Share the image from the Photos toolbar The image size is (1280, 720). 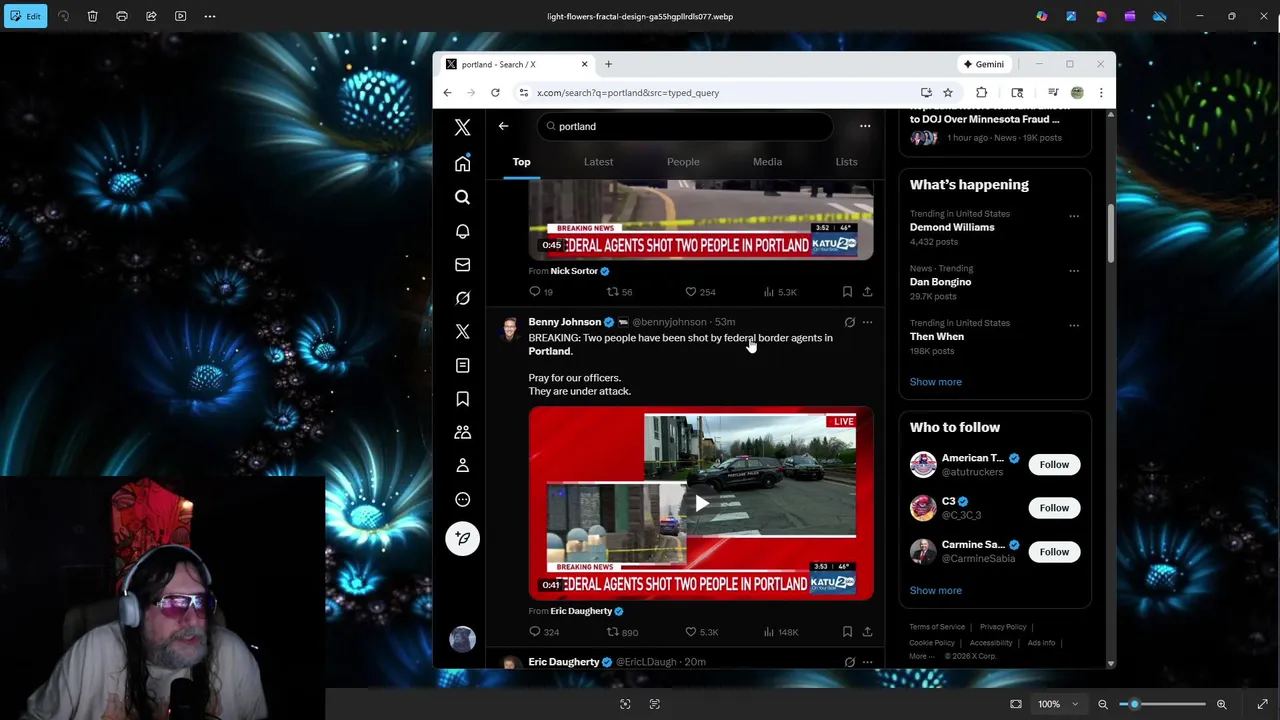click(x=151, y=16)
